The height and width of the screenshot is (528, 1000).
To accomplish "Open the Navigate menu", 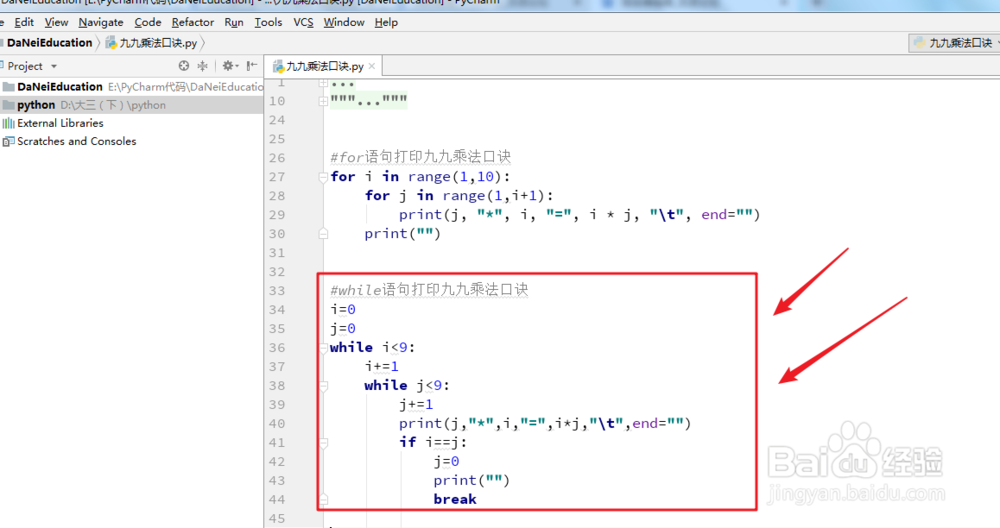I will 101,22.
